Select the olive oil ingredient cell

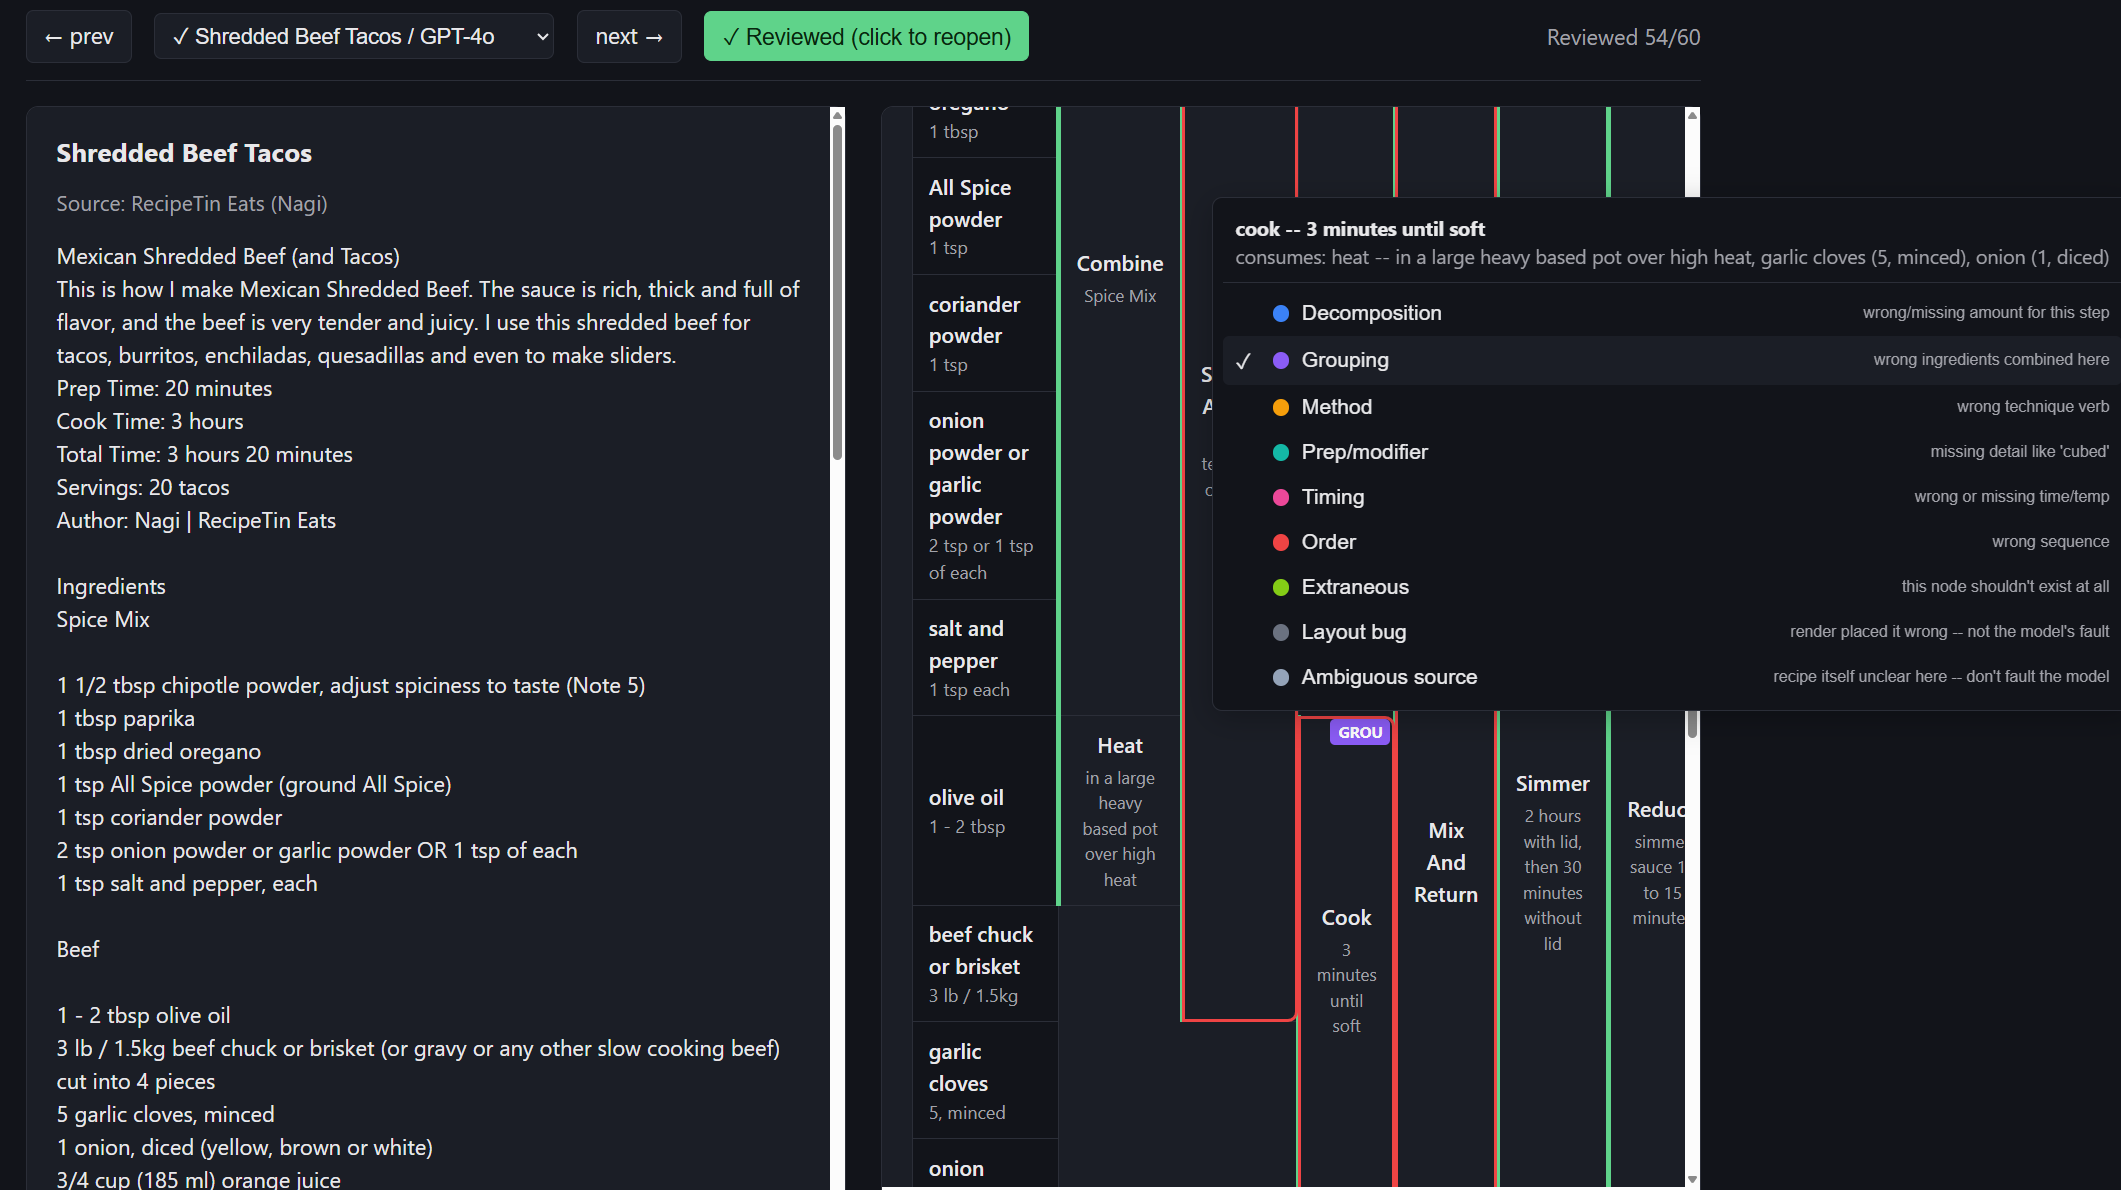984,811
